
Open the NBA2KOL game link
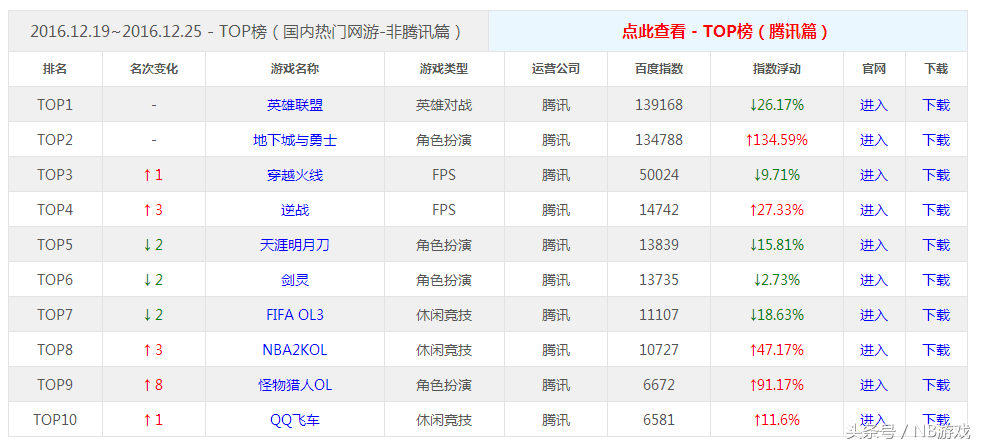click(x=295, y=350)
